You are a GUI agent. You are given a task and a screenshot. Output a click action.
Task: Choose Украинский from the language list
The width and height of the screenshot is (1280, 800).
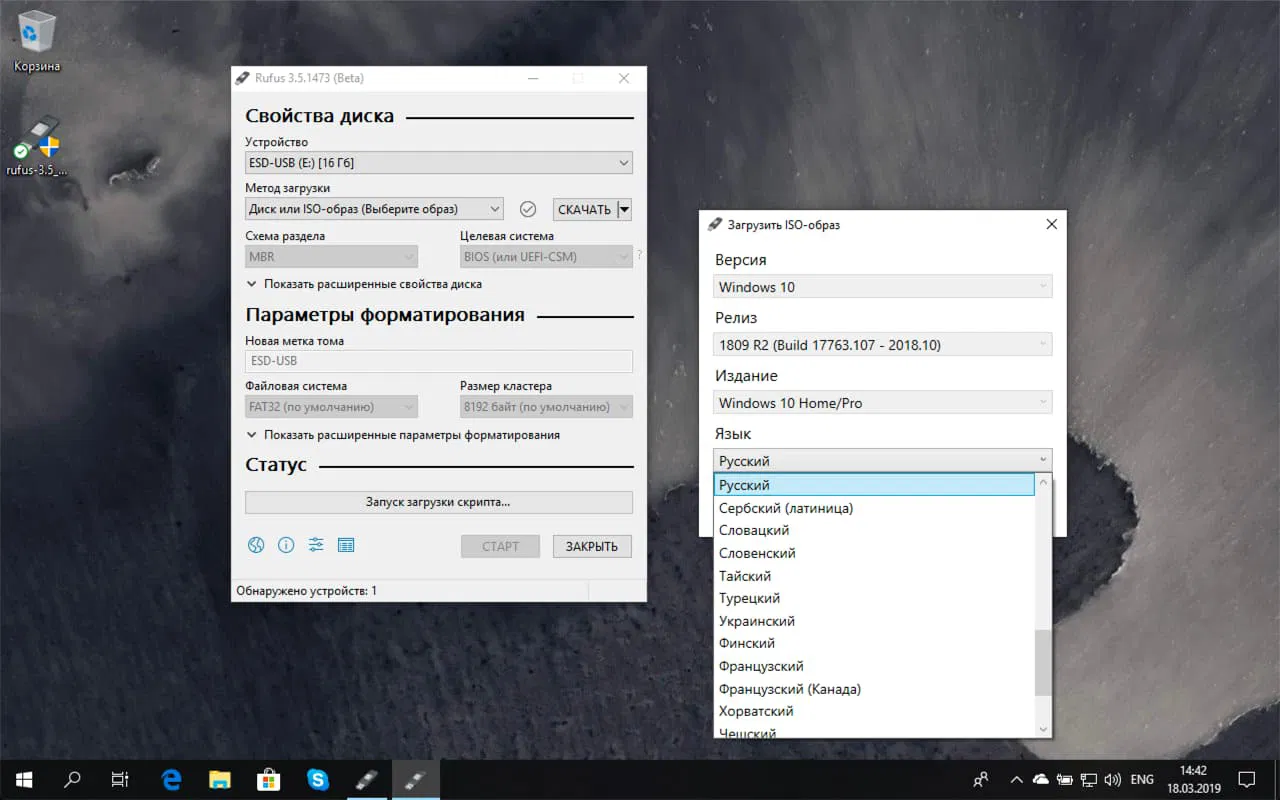874,621
